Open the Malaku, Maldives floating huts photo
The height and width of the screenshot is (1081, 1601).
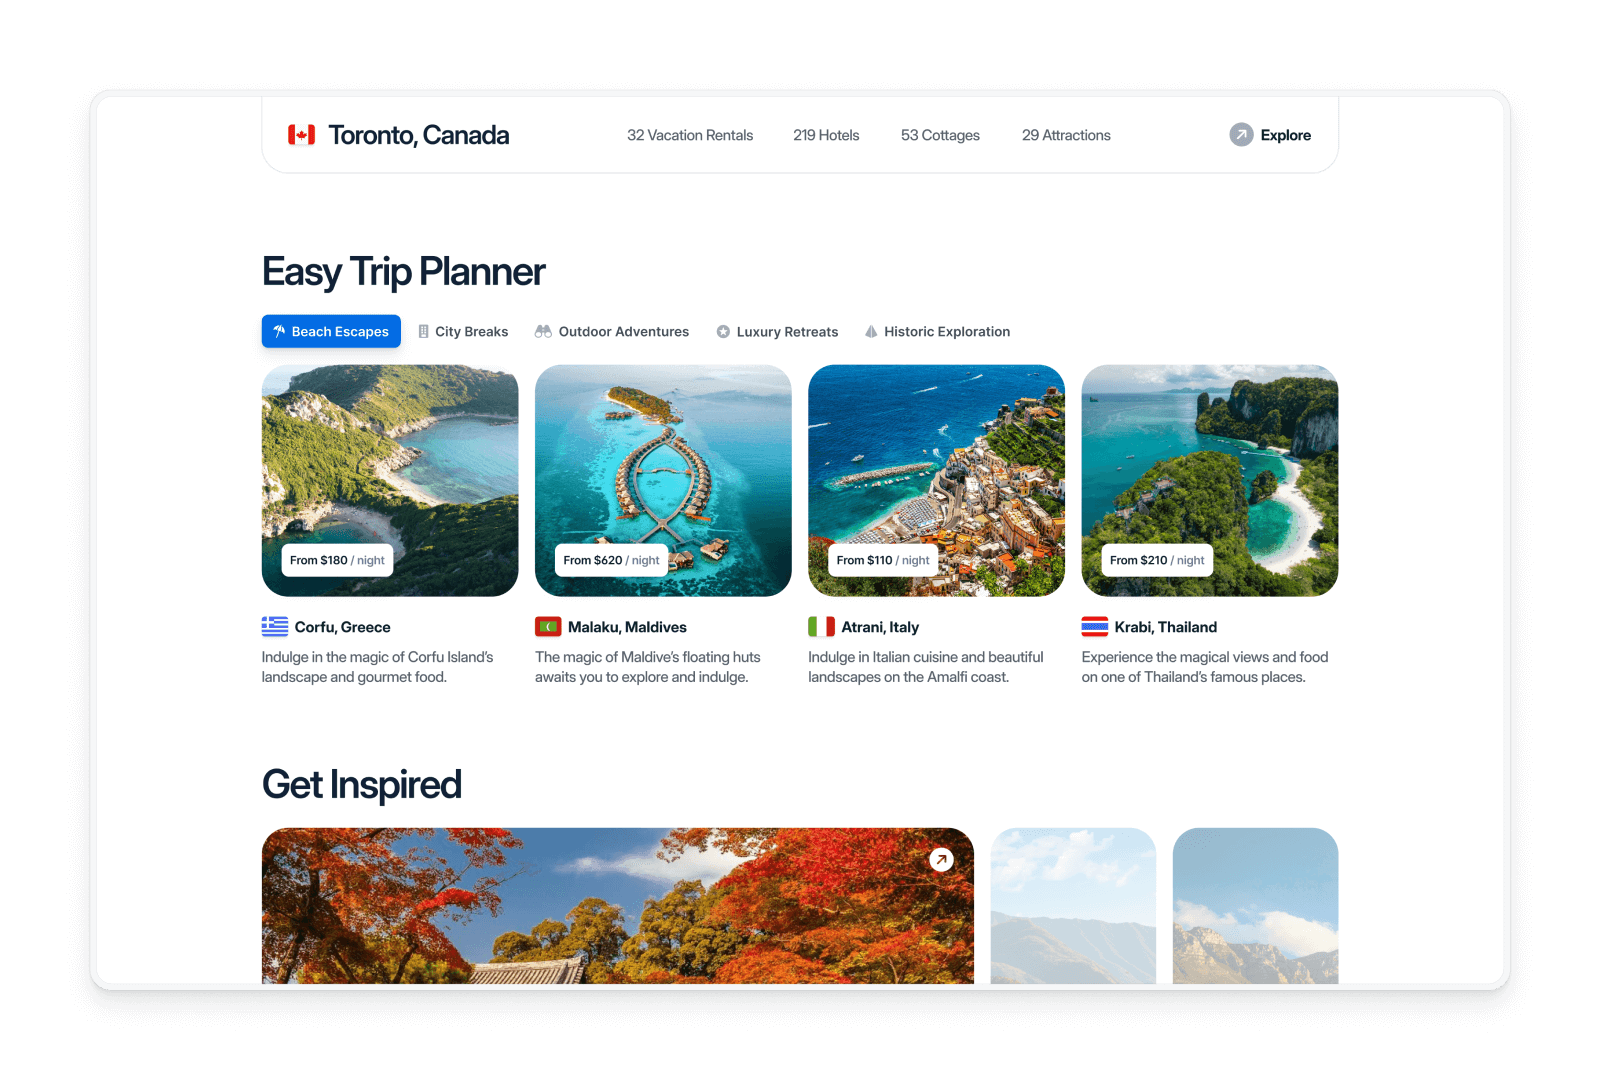663,480
